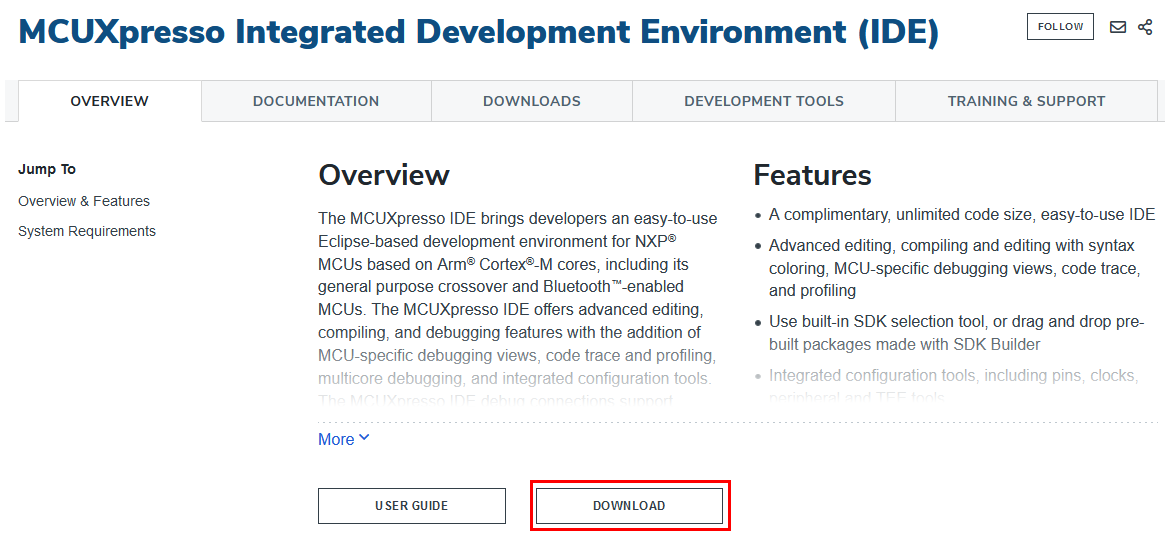Click the Features heading
This screenshot has height=546, width=1167.
812,176
